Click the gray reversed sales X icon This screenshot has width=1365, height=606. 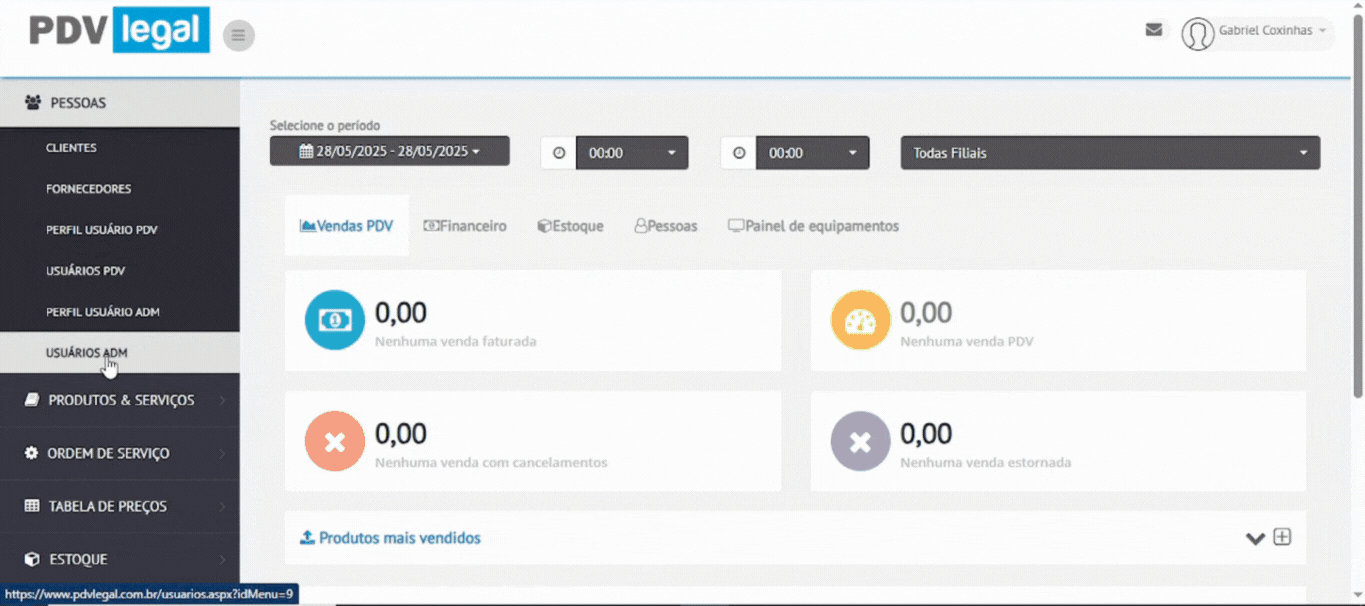(860, 441)
